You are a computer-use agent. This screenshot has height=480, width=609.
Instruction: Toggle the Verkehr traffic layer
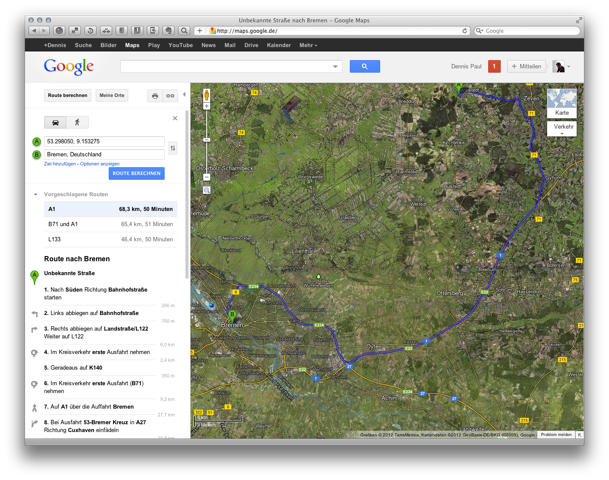tap(564, 128)
